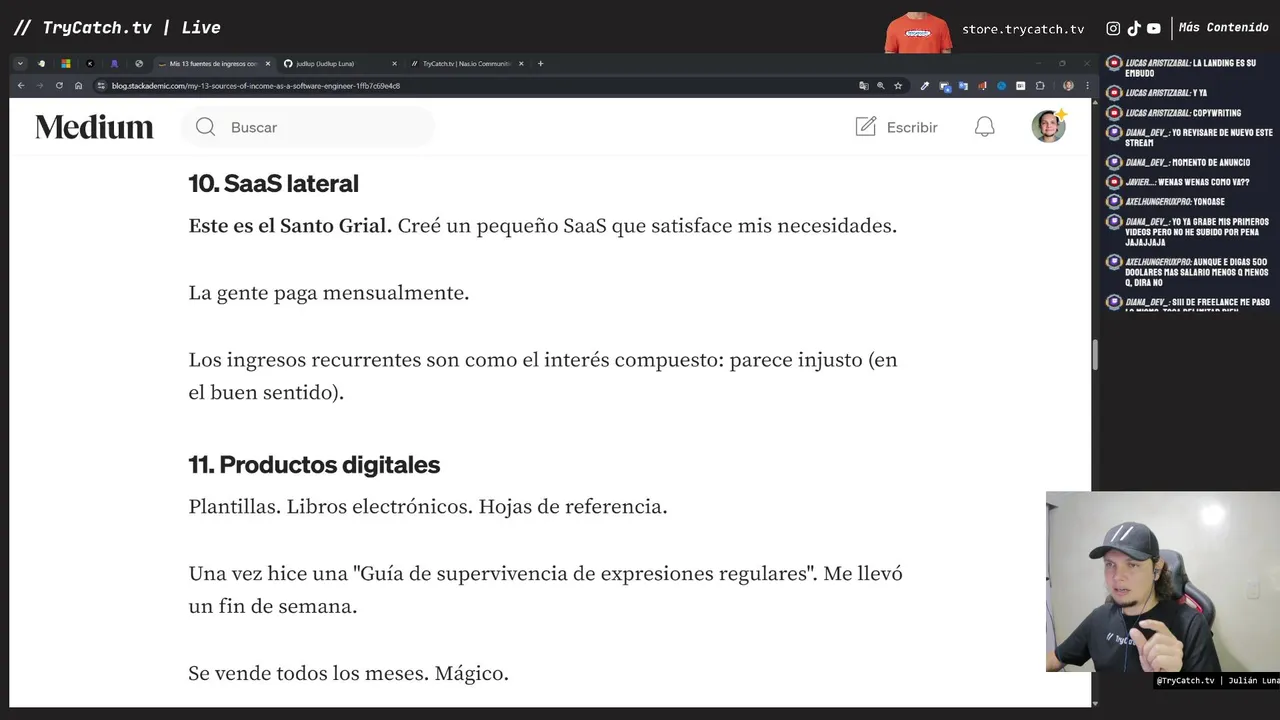Click Javier 'WENAS WENAS COMO VA??' chat message
1280x720 pixels.
1186,182
